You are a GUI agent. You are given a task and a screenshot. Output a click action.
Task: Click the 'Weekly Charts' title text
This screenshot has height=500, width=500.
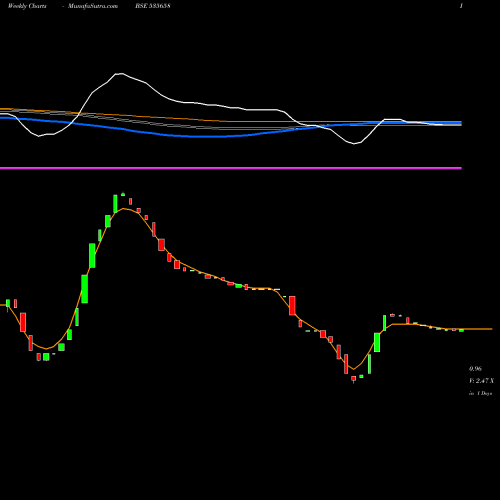coord(27,6)
